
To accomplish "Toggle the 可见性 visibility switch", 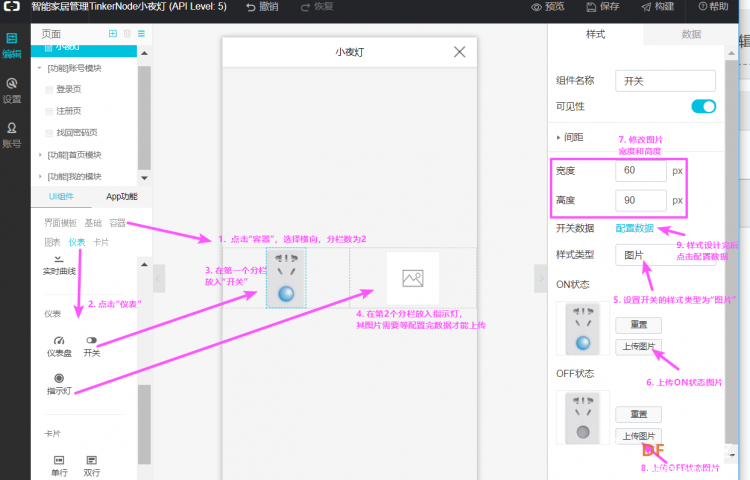I will coord(704,106).
